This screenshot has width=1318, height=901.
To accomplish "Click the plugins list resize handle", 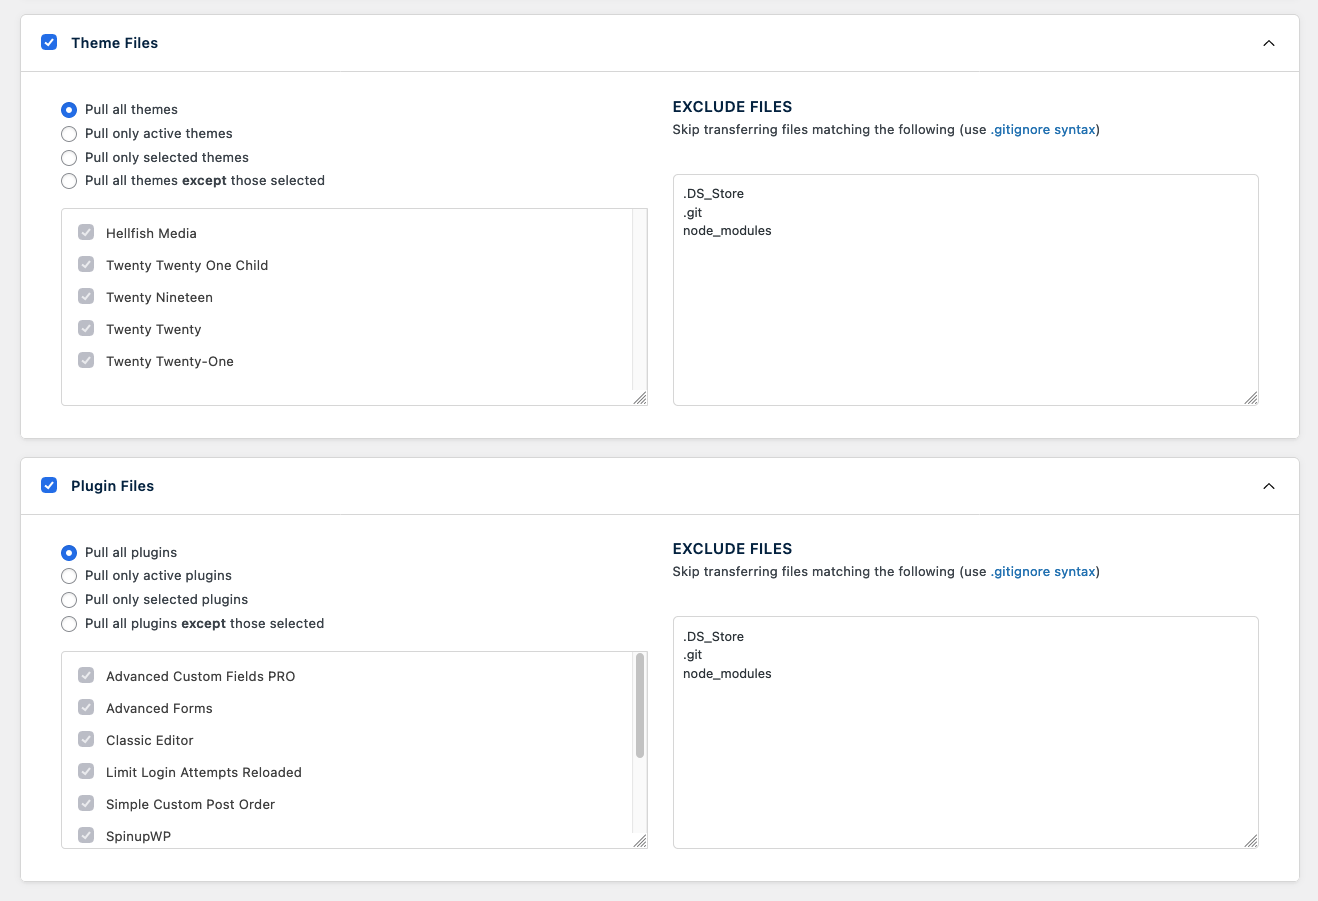I will (640, 841).
